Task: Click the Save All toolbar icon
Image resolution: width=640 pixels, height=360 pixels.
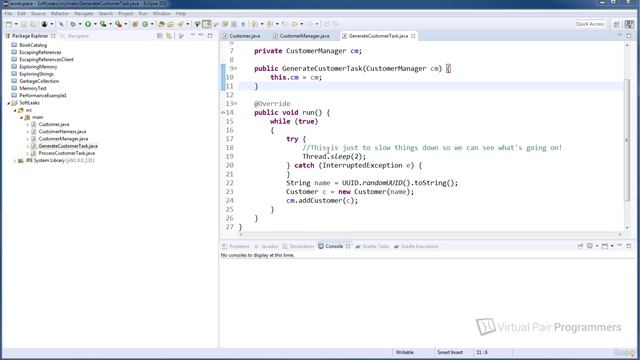Action: [x=33, y=24]
